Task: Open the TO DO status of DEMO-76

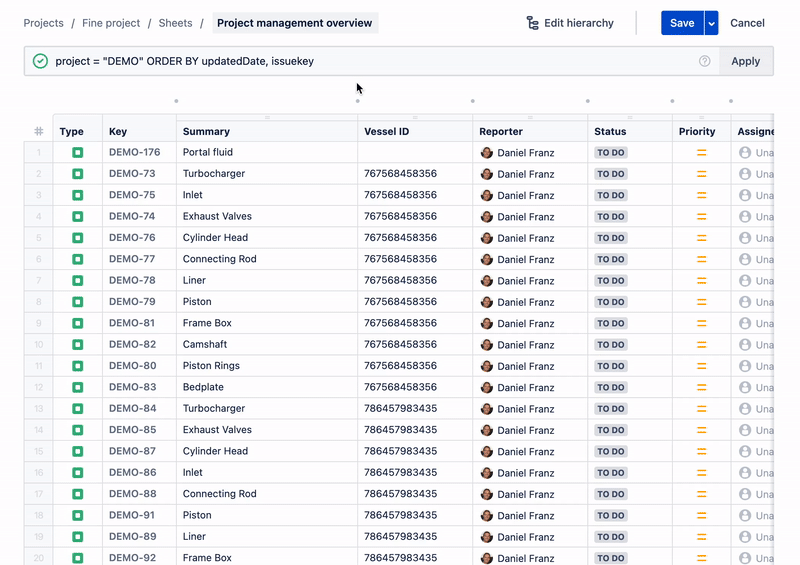Action: pyautogui.click(x=611, y=238)
